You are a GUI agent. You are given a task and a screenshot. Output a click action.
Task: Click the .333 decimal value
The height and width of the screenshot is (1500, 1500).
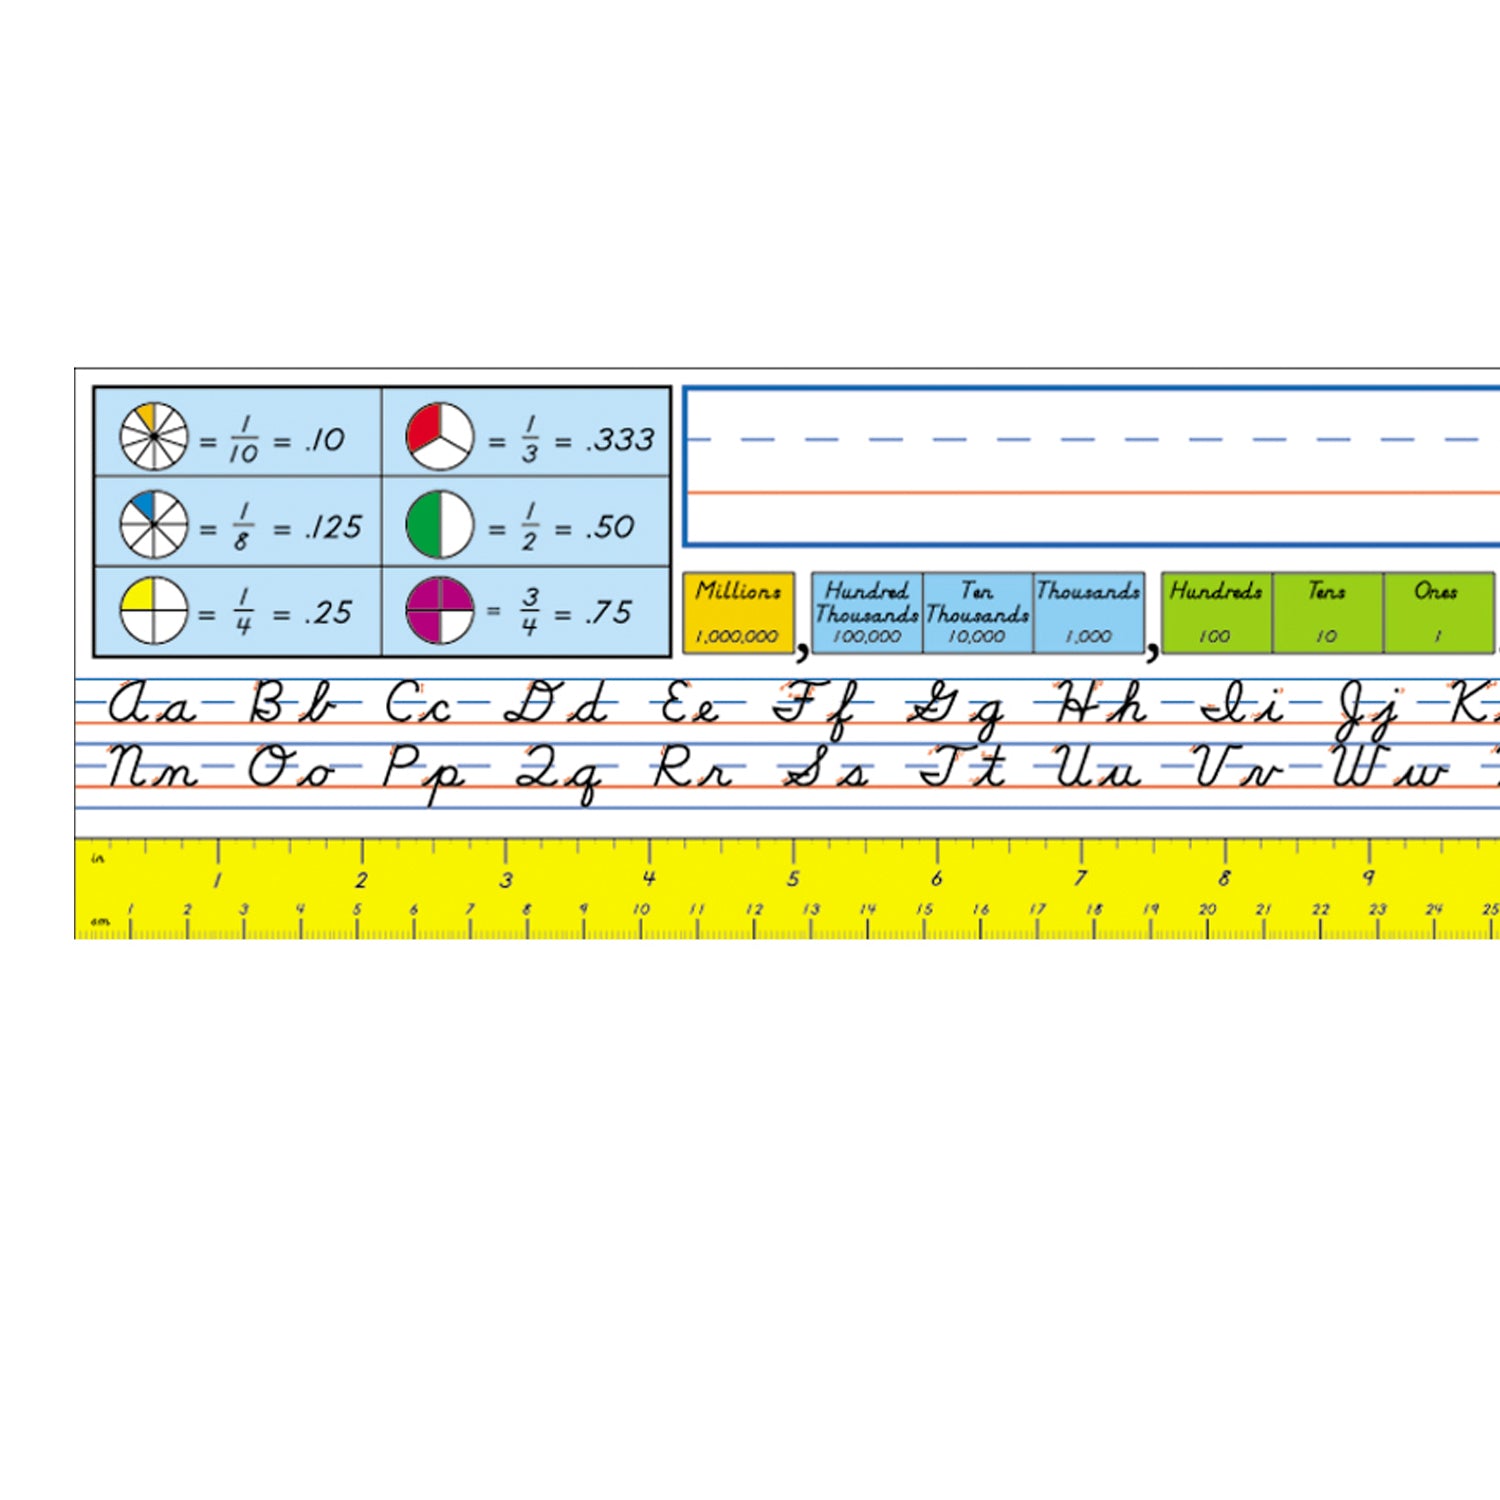tap(620, 440)
